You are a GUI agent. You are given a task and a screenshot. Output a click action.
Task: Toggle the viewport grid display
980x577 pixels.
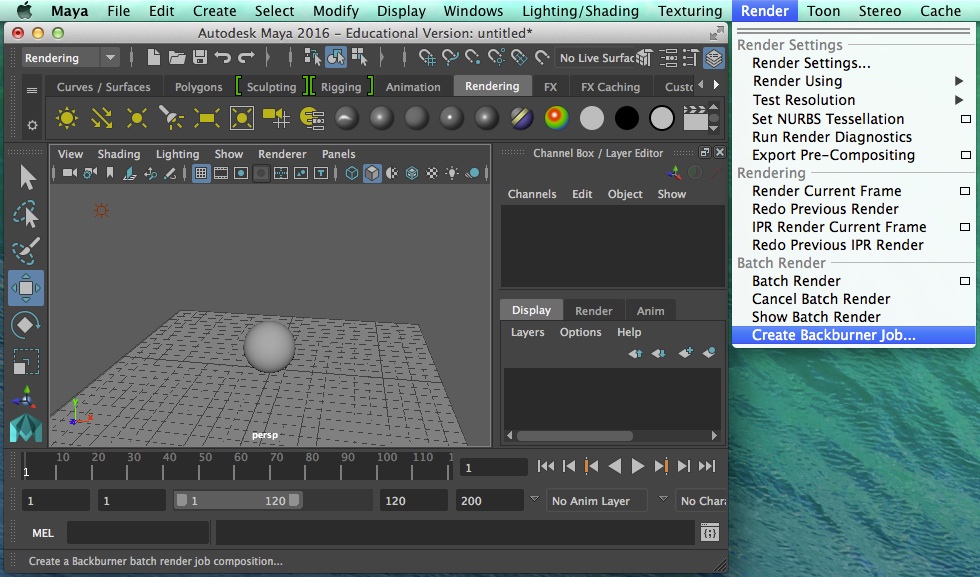coord(201,173)
